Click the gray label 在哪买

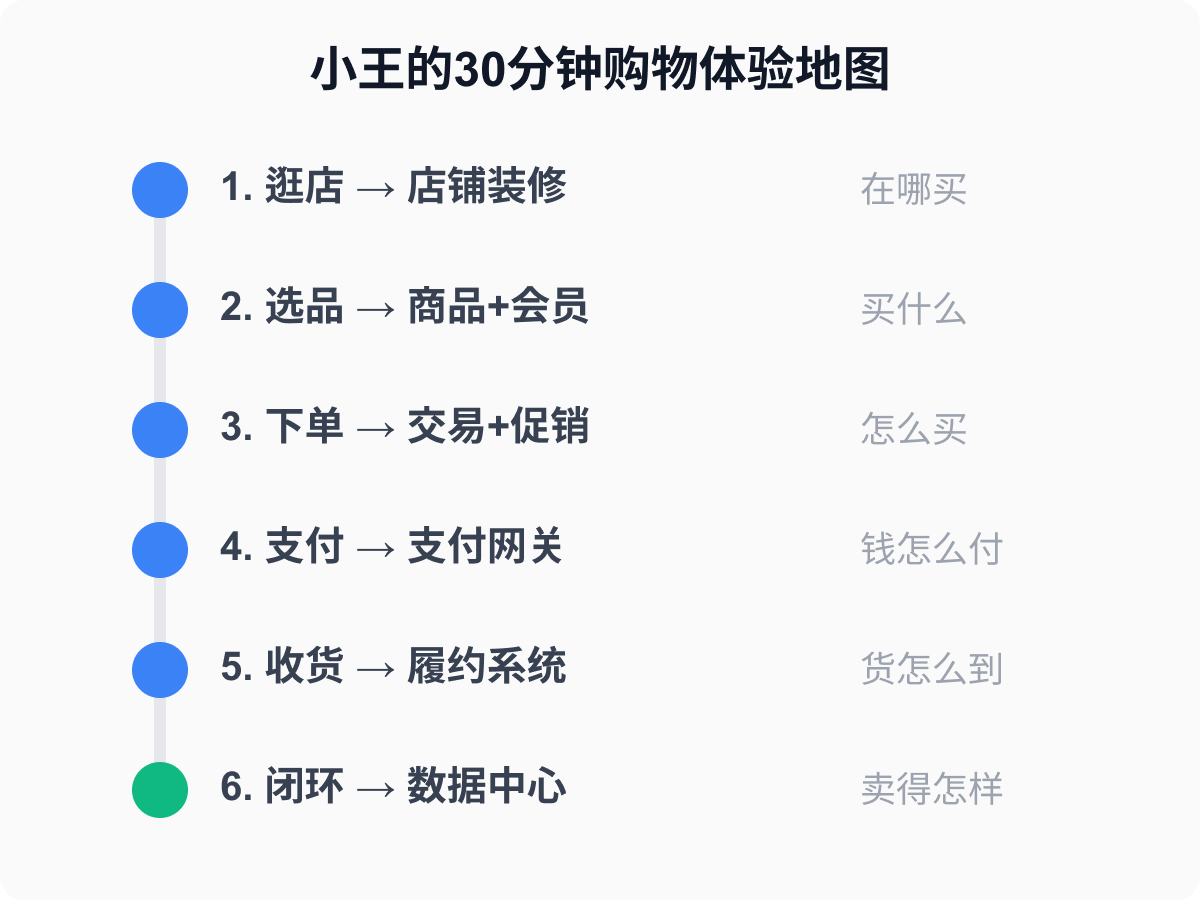913,190
